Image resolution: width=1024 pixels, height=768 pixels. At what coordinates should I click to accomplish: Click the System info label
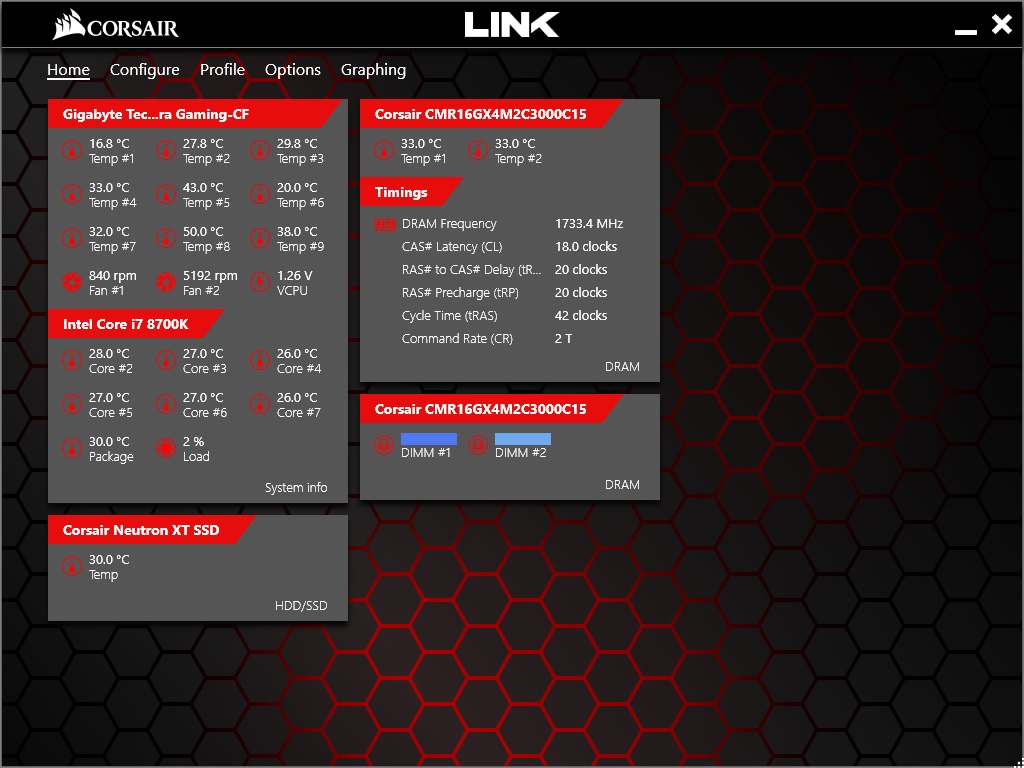[296, 487]
